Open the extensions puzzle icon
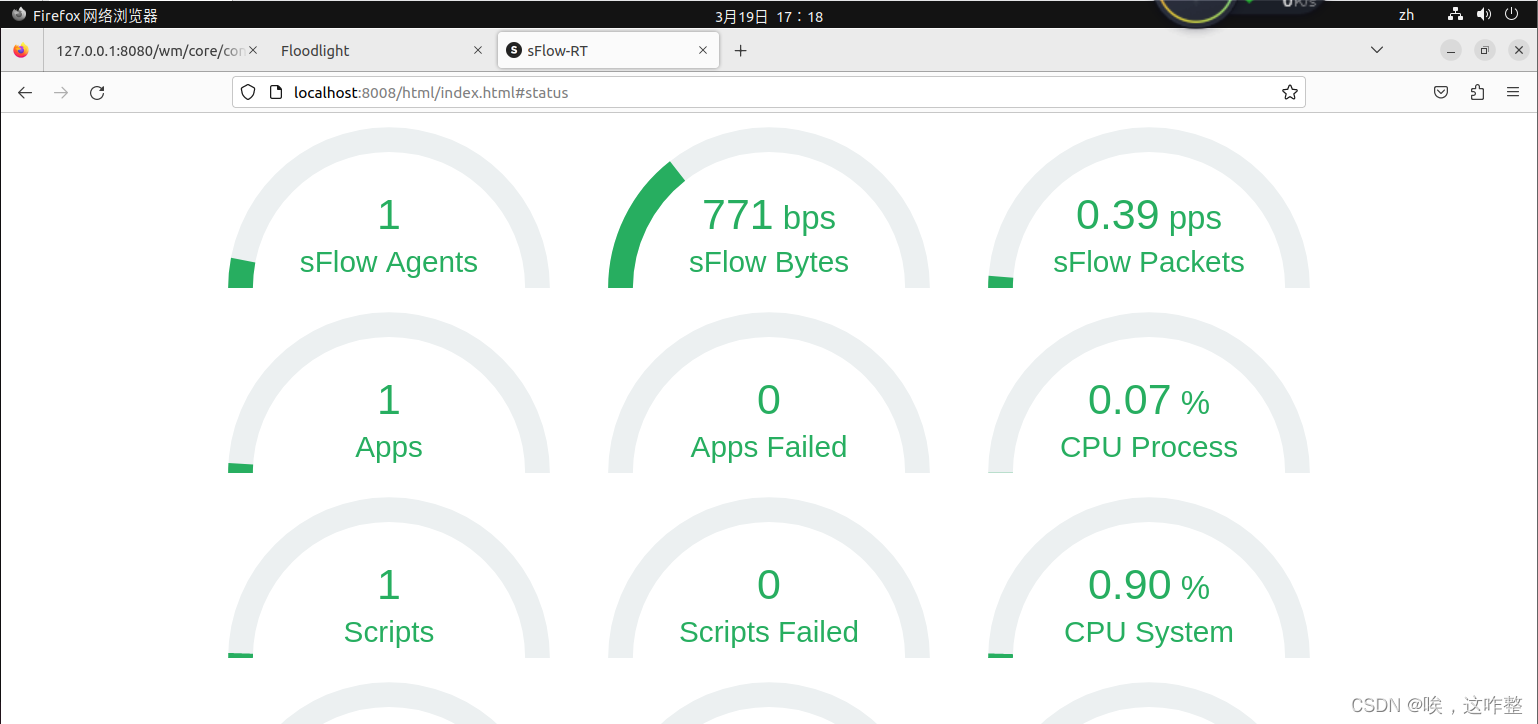Image resolution: width=1538 pixels, height=724 pixels. point(1477,92)
